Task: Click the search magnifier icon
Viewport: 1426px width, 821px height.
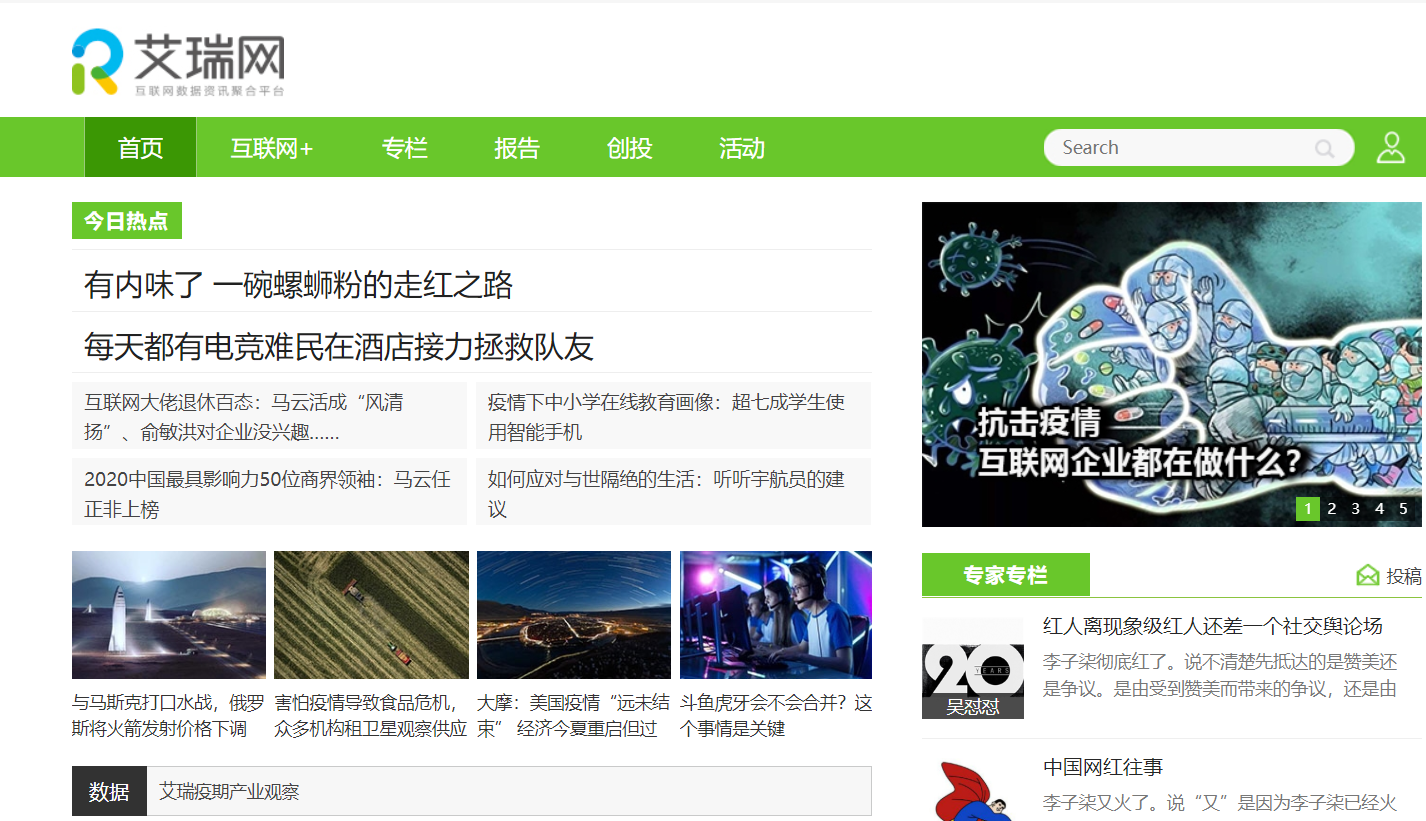Action: pos(1325,149)
